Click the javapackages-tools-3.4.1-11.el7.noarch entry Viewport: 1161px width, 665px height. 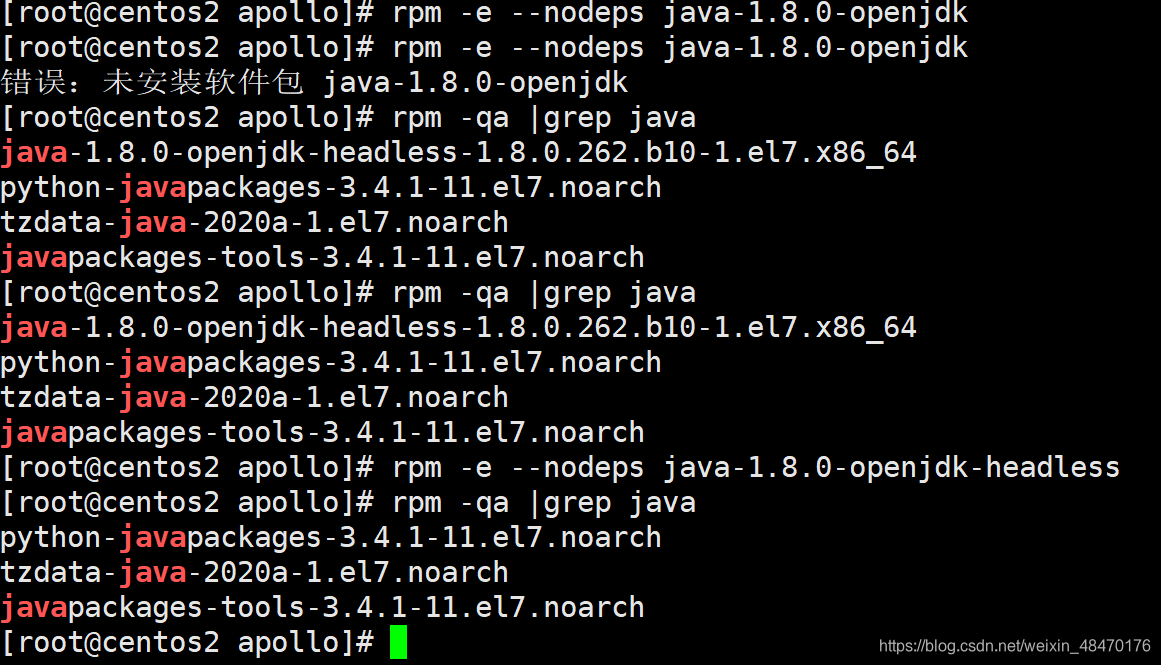320,257
